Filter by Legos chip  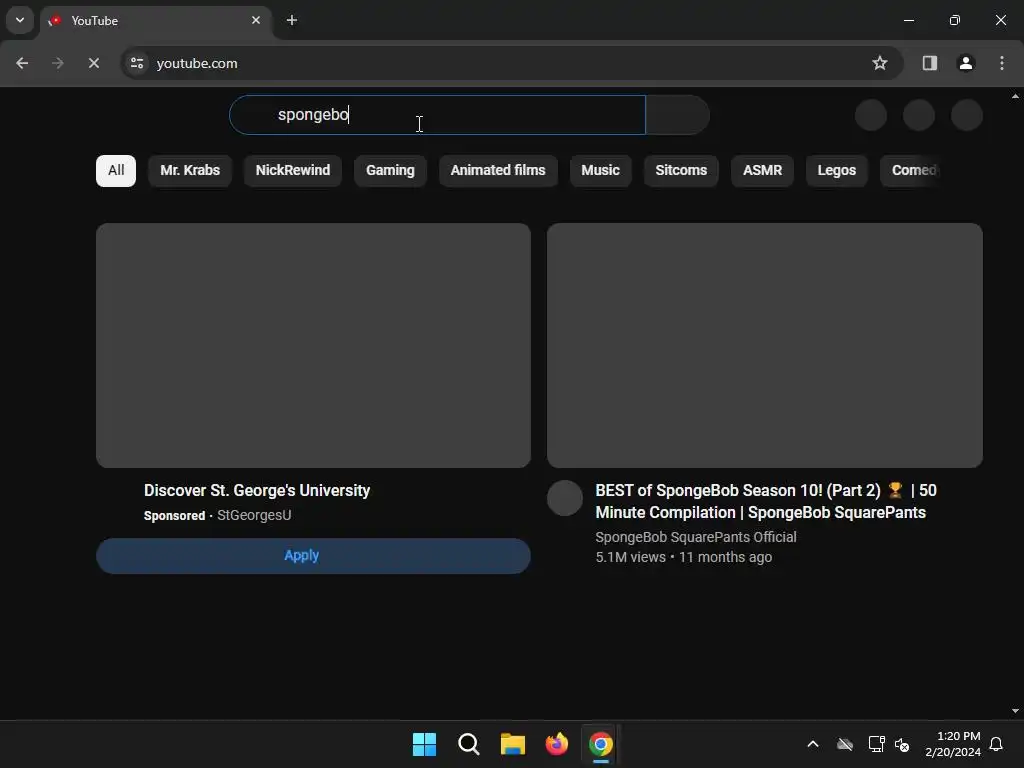click(x=837, y=170)
